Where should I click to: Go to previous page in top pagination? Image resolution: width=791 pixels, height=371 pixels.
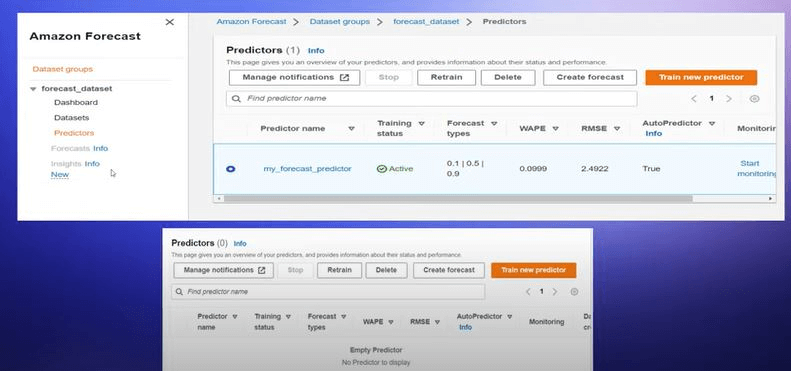[694, 98]
